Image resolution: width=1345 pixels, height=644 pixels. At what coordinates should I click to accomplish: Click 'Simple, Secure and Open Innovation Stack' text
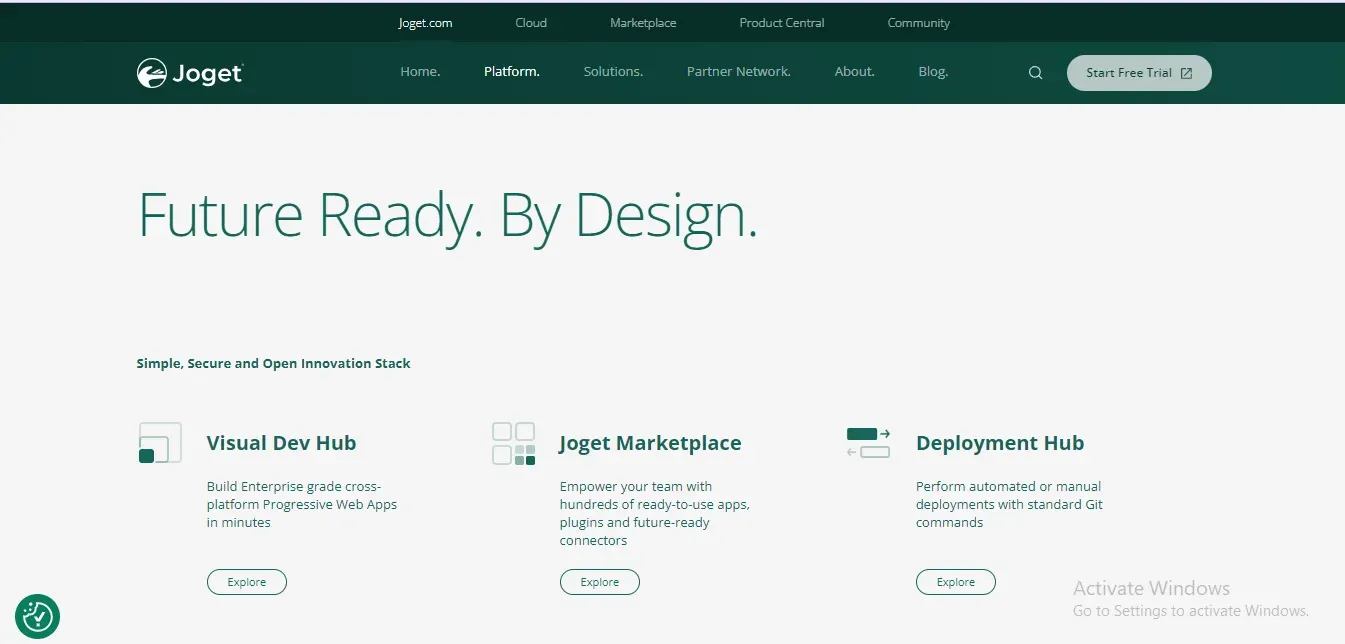[x=274, y=363]
